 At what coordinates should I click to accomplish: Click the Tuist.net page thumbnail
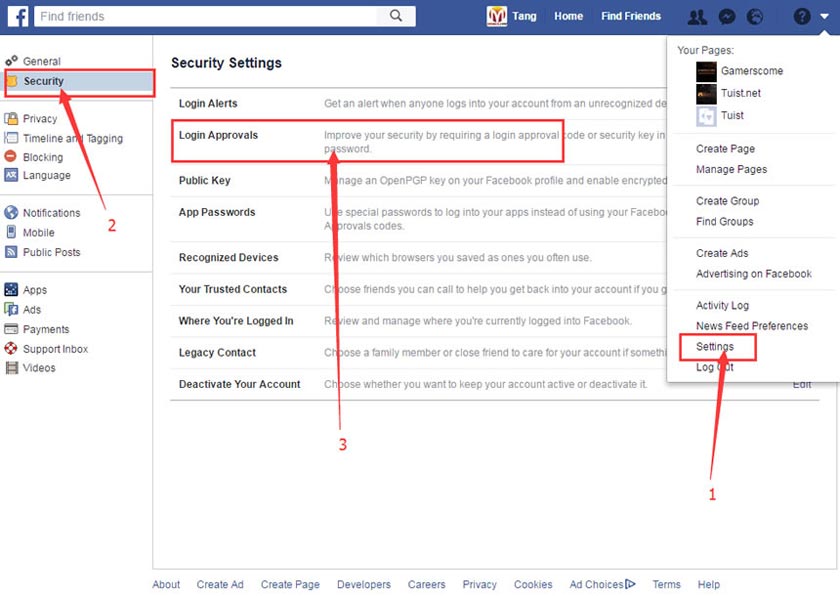pyautogui.click(x=706, y=94)
